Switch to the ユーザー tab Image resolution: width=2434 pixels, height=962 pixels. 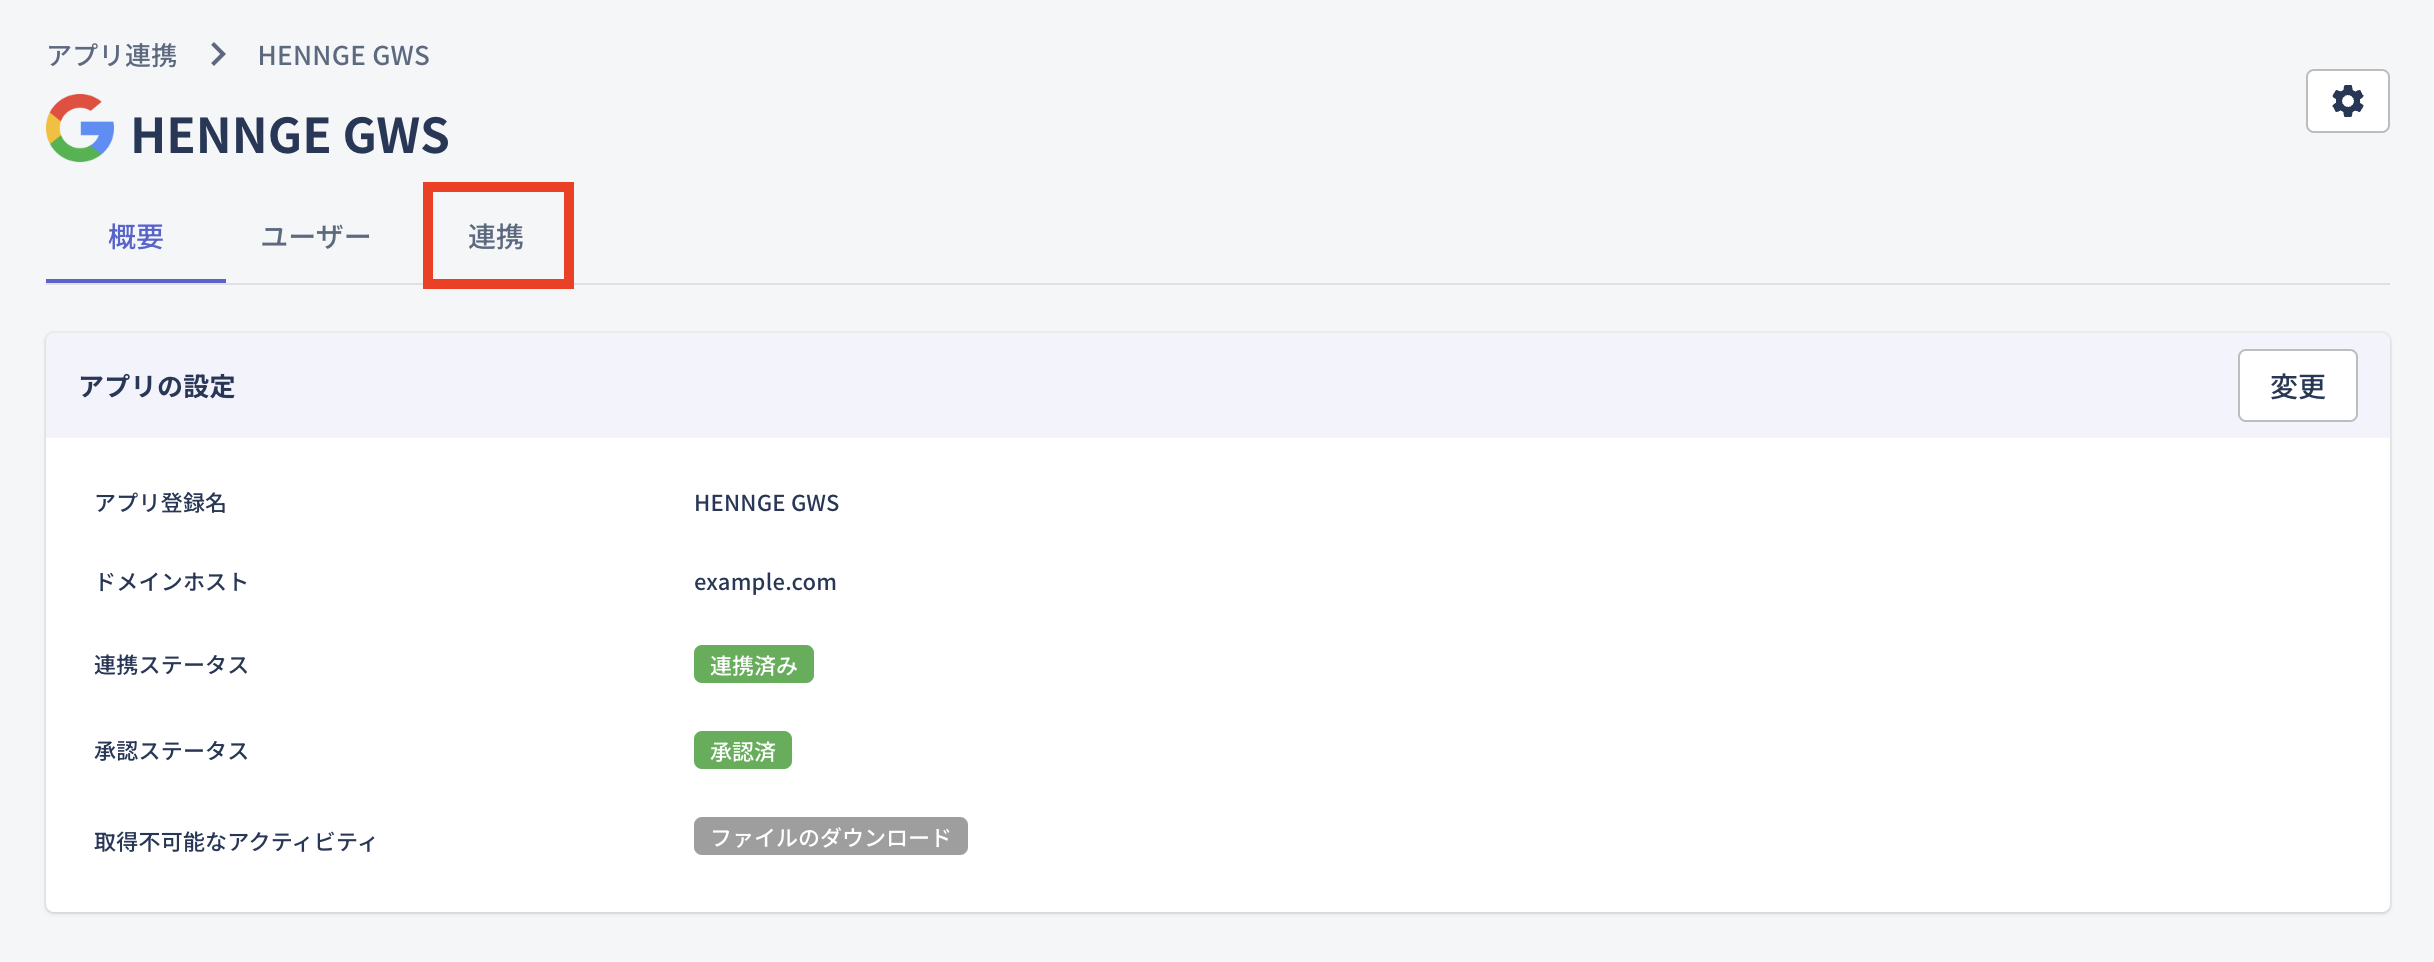(316, 237)
